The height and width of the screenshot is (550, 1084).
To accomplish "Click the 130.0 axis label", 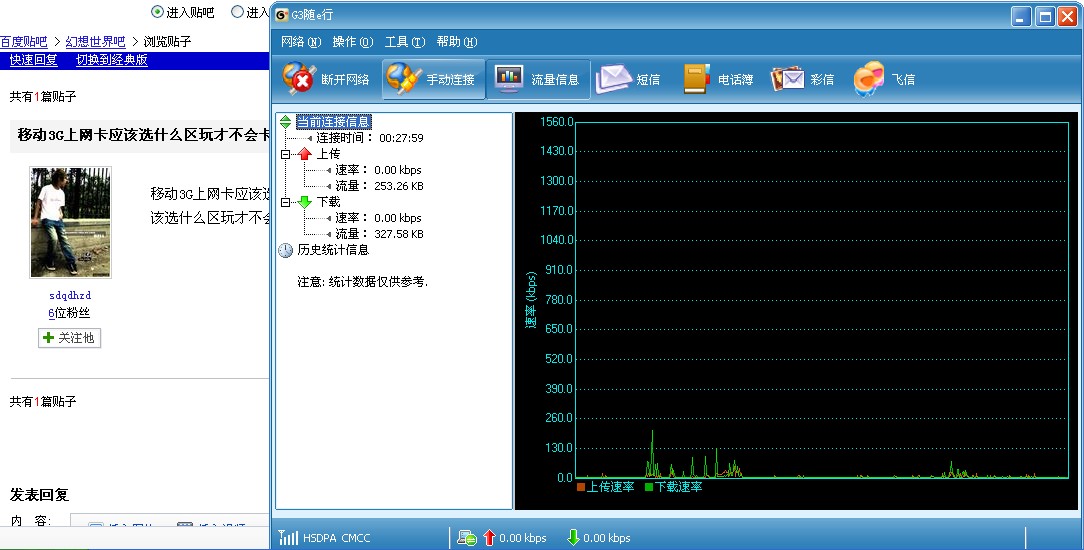I will (559, 448).
